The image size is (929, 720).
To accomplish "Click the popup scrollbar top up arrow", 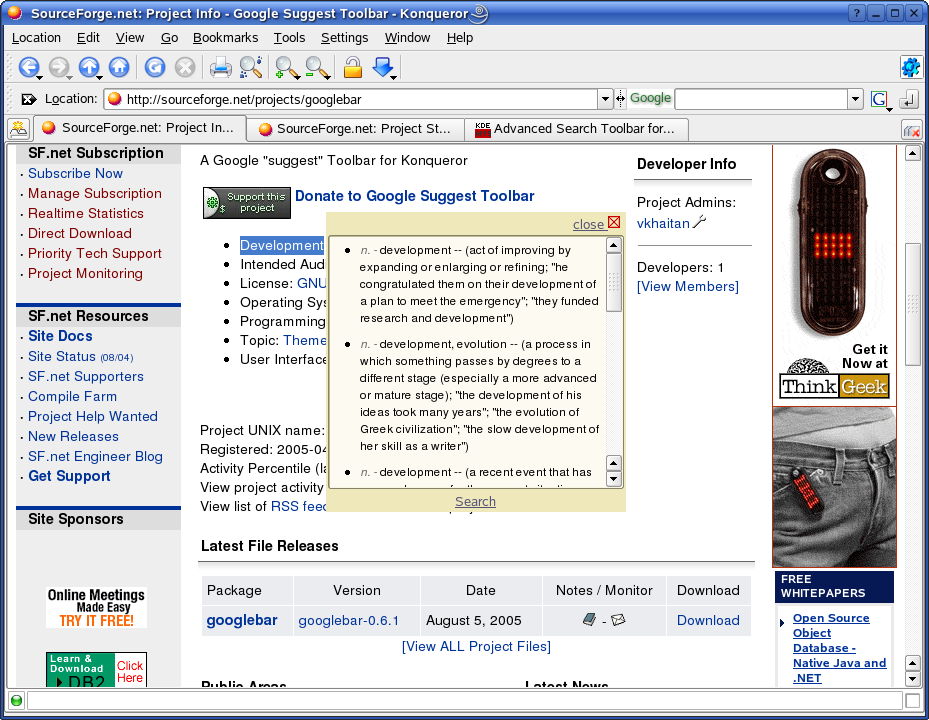I will 614,245.
